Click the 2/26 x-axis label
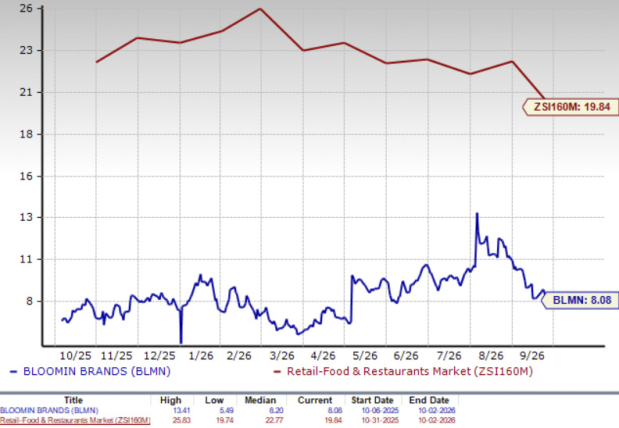This screenshot has height=428, width=619. 239,356
